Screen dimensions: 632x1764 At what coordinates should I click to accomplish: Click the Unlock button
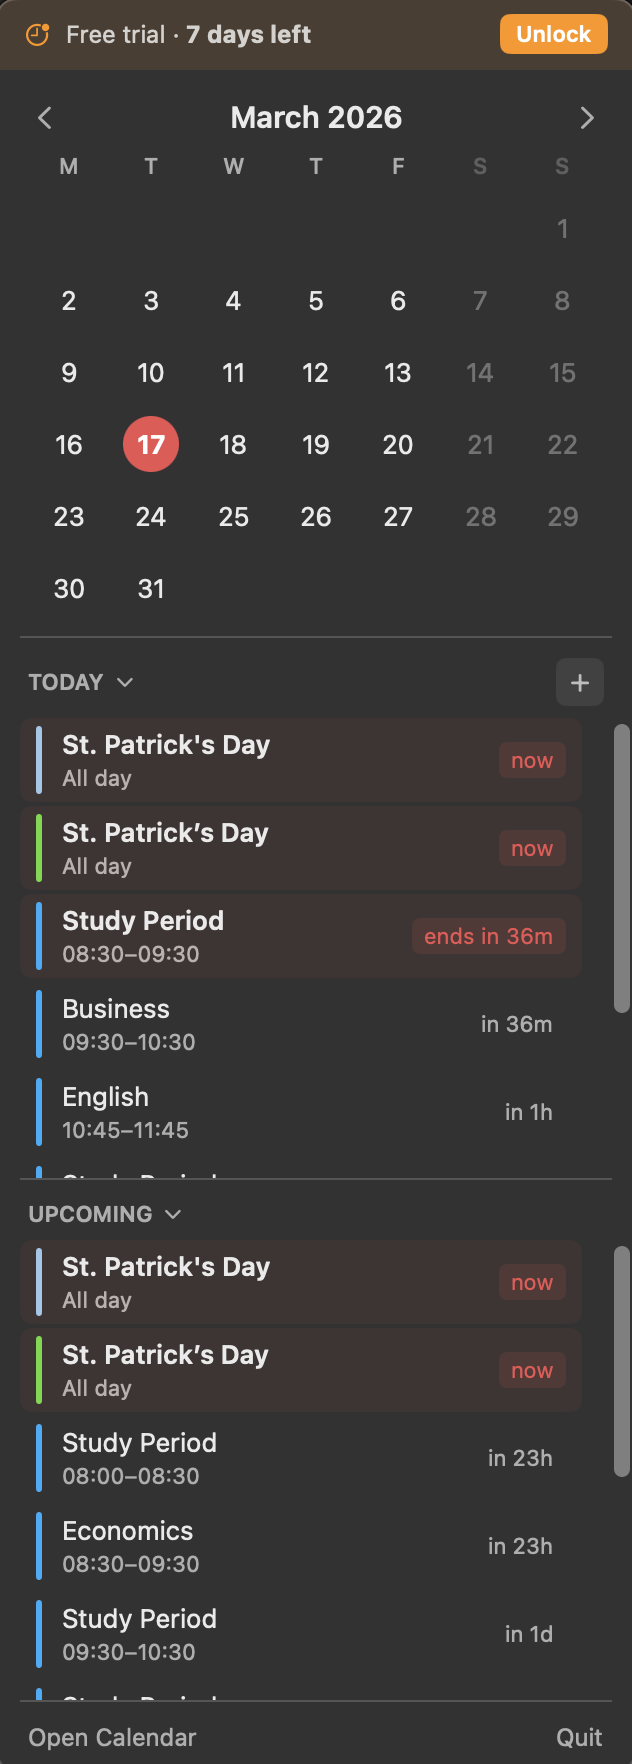(553, 34)
